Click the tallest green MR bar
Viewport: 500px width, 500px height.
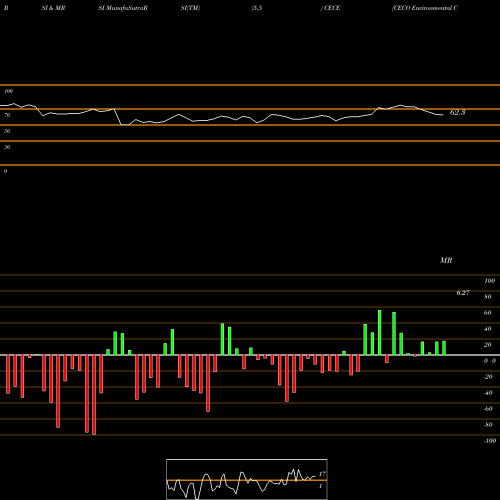point(380,332)
